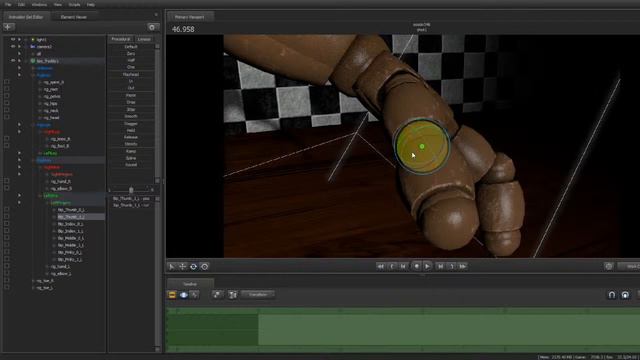Click the presets list vertical scrollbar
Image resolution: width=640 pixels, height=360 pixels.
point(158,113)
